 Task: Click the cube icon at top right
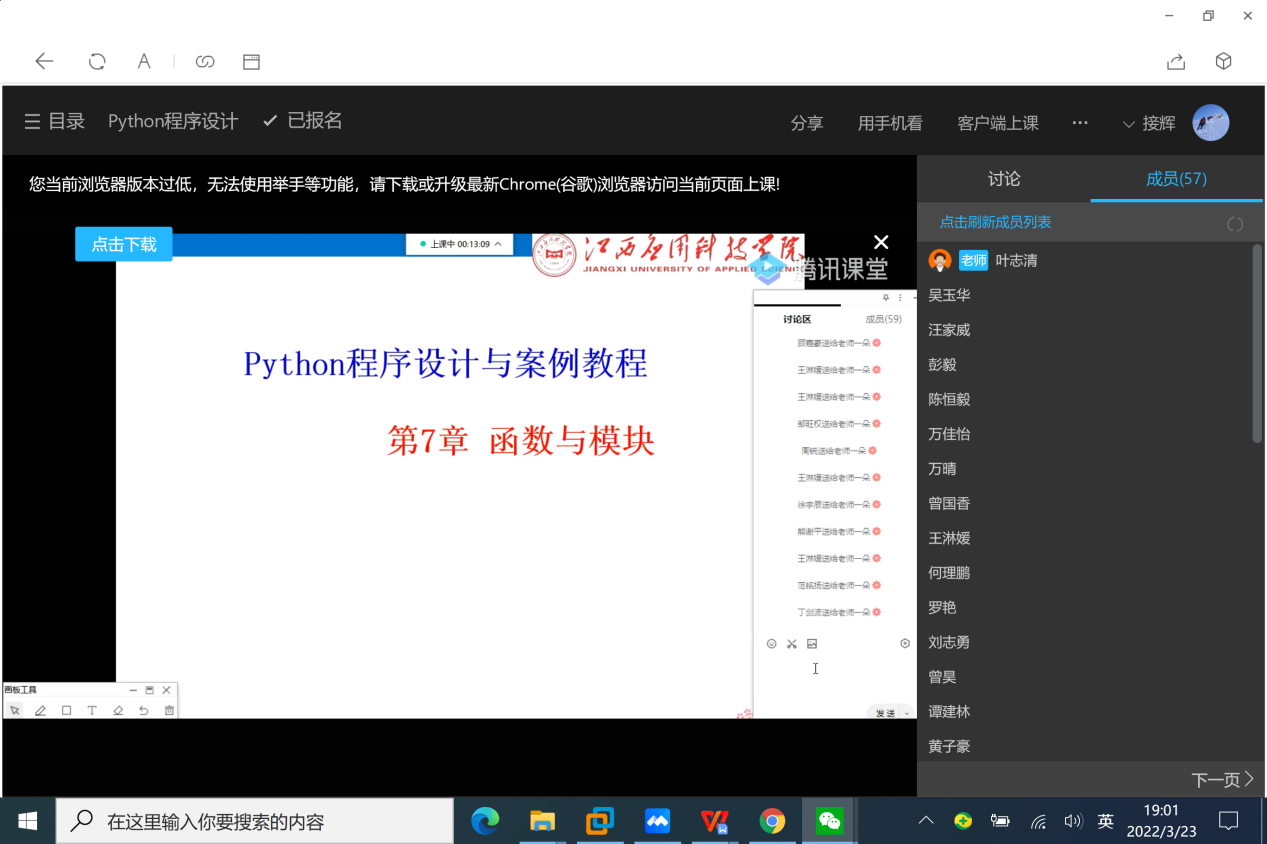click(1223, 61)
